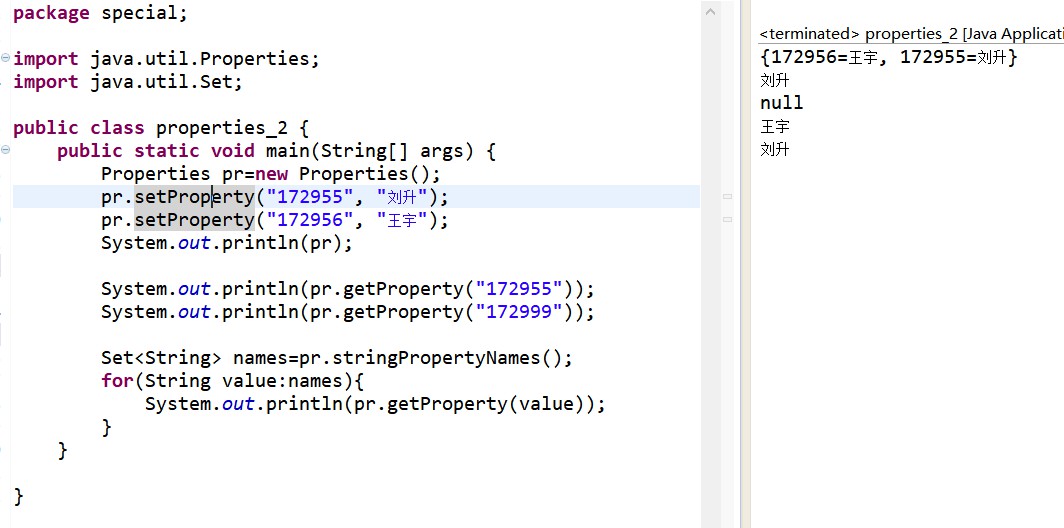Click the "172999" string in getProperty call
The height and width of the screenshot is (528, 1064).
[x=520, y=312]
